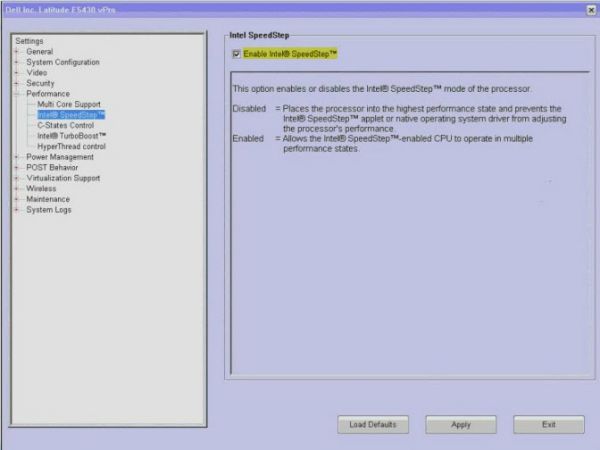Viewport: 600px width, 450px height.
Task: Expand the General settings node
Action: [x=16, y=51]
